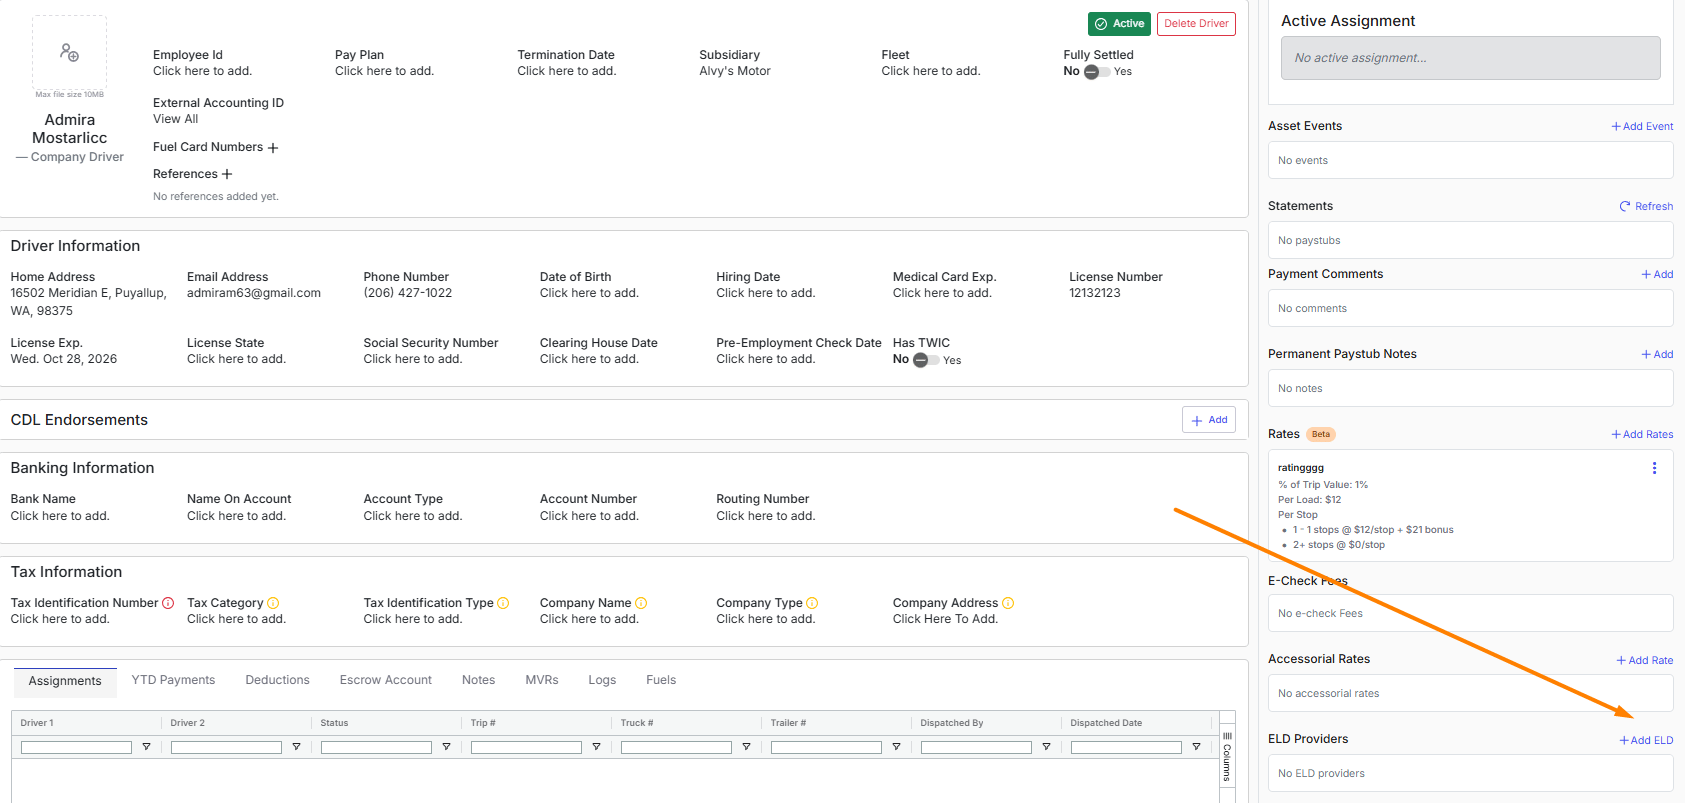Add Employee Id value
This screenshot has height=803, width=1685.
[x=202, y=71]
